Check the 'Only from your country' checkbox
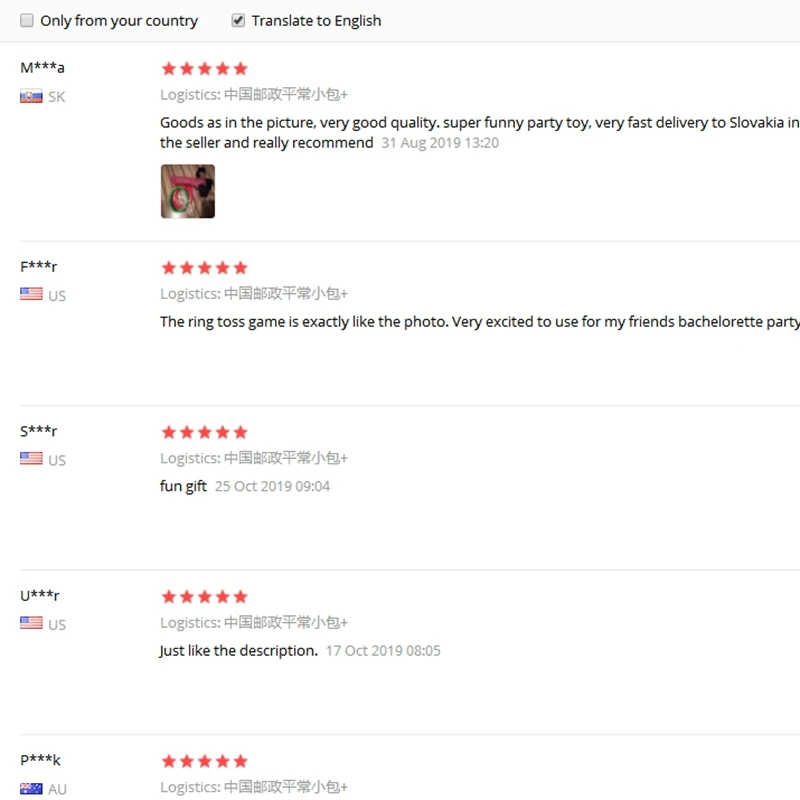 (x=27, y=20)
